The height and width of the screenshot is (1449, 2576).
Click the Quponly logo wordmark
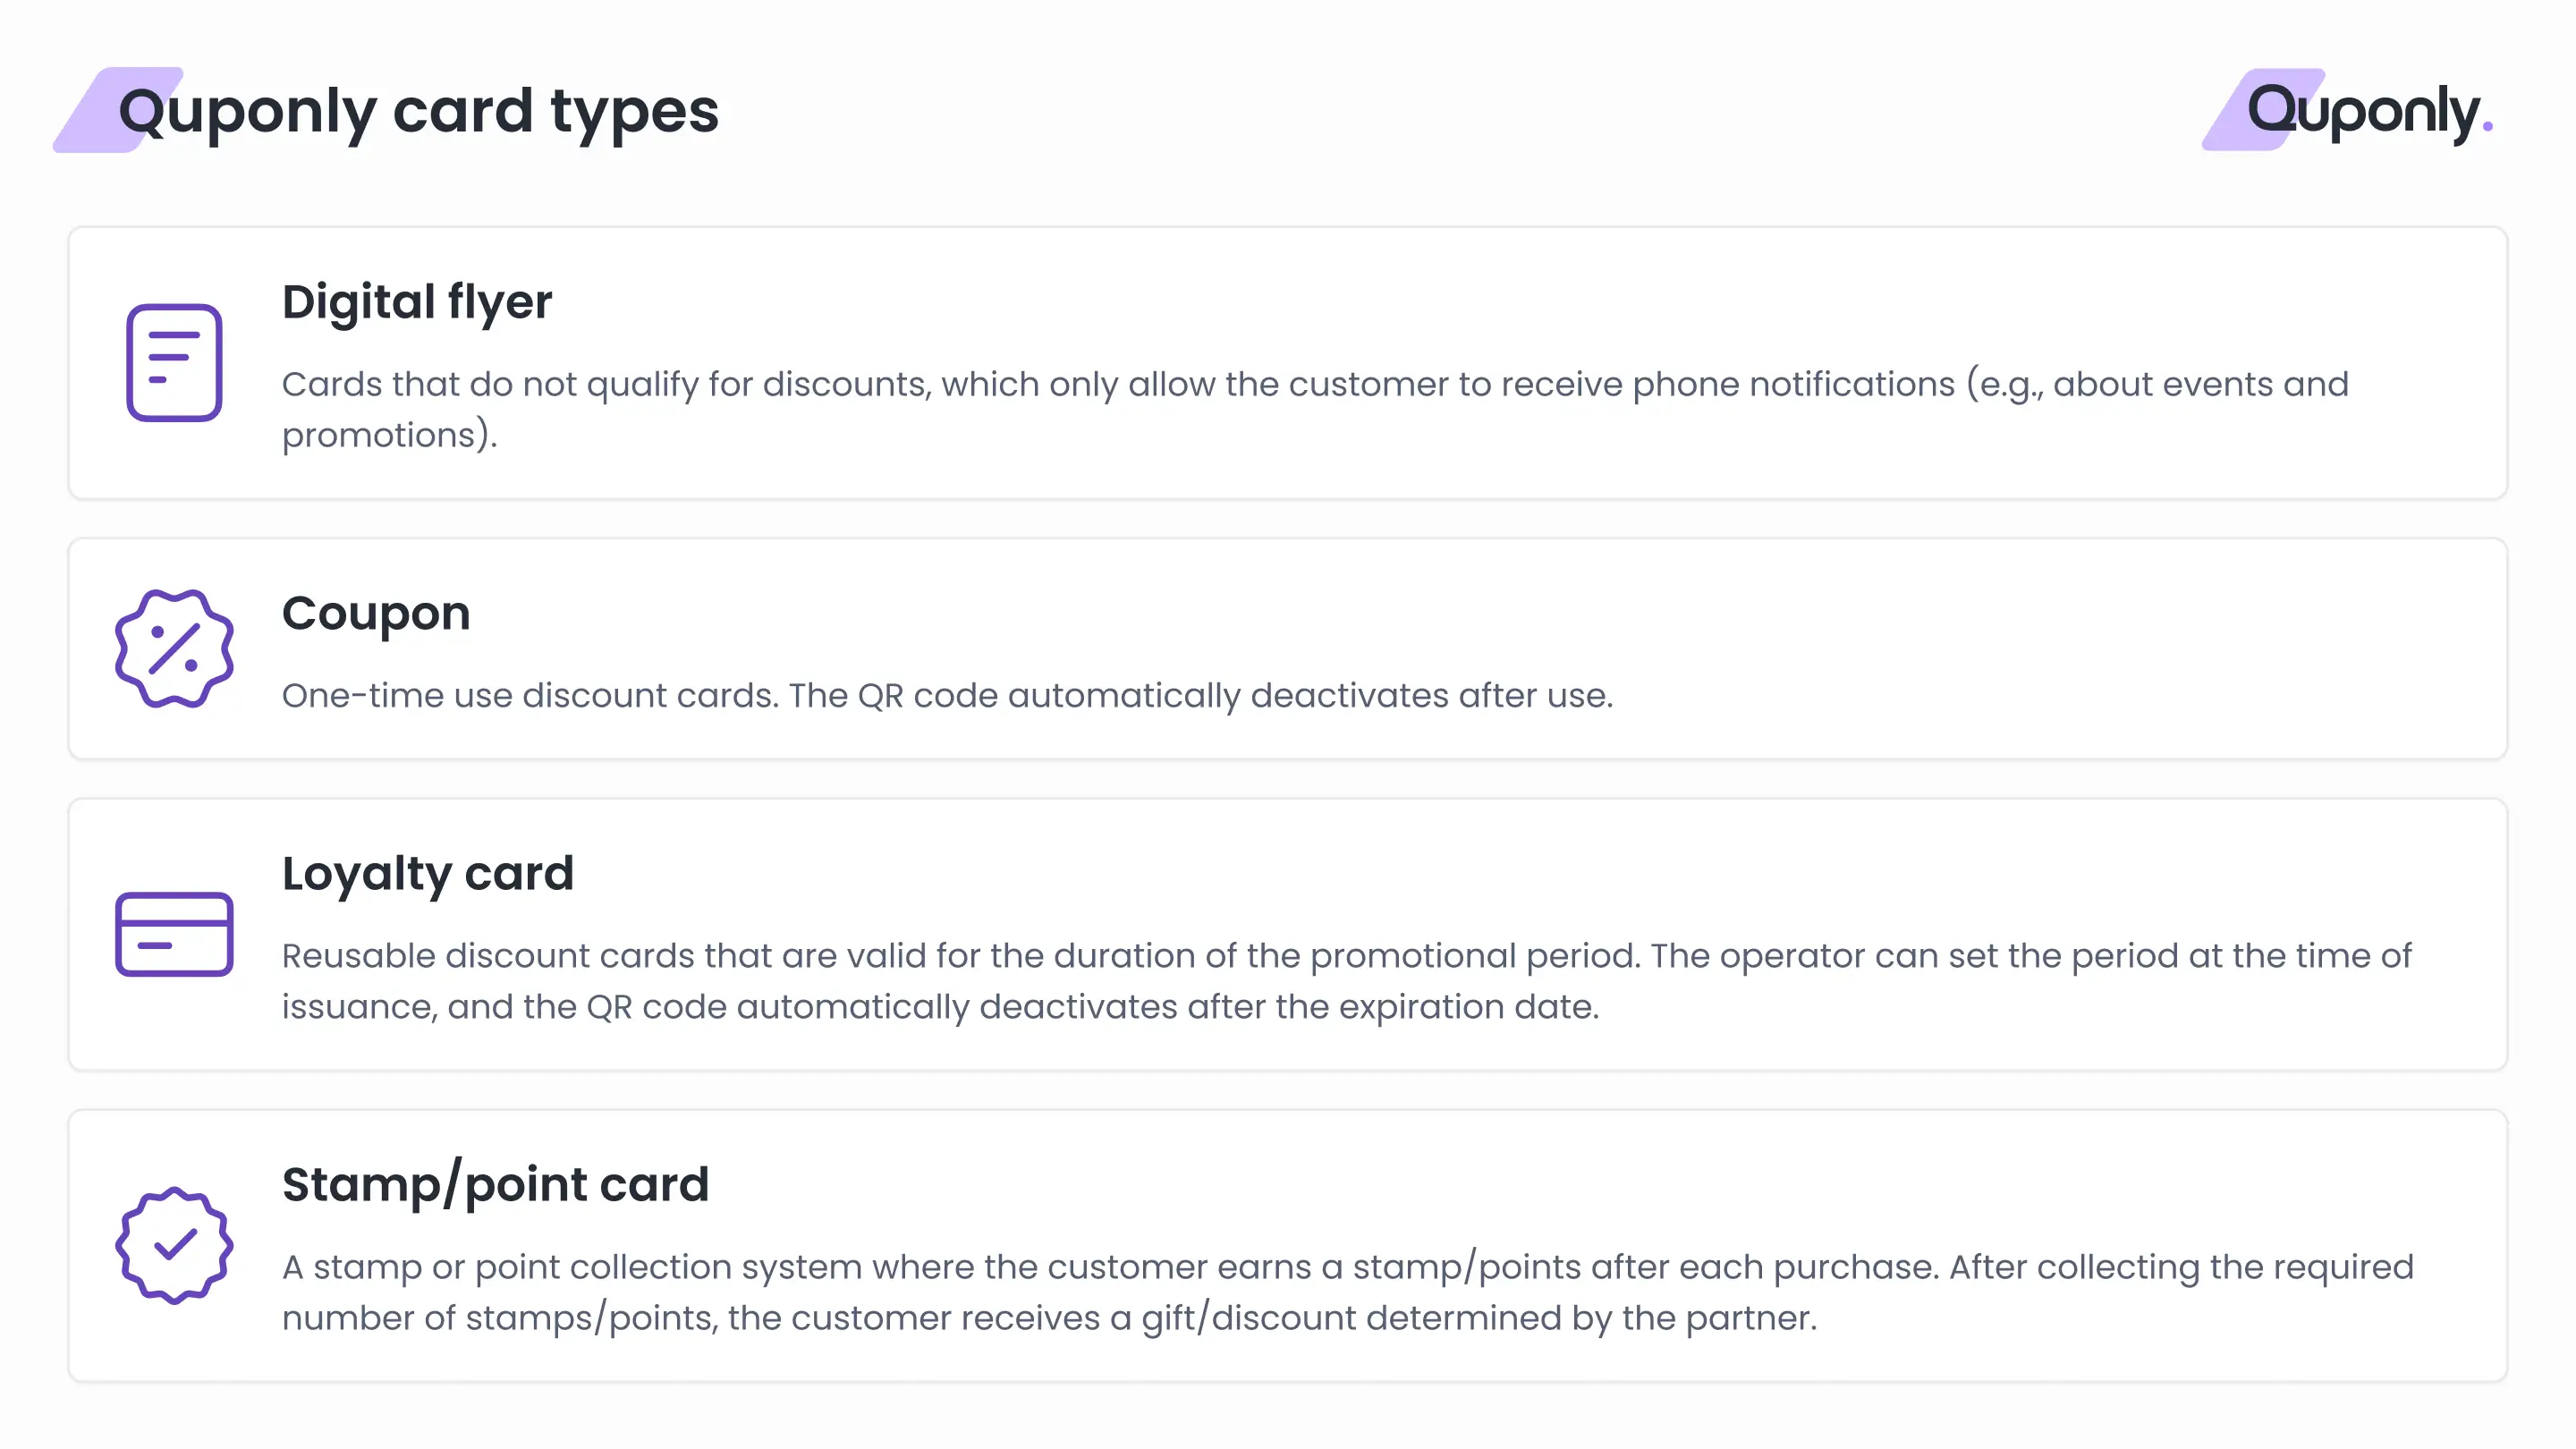(x=2364, y=110)
